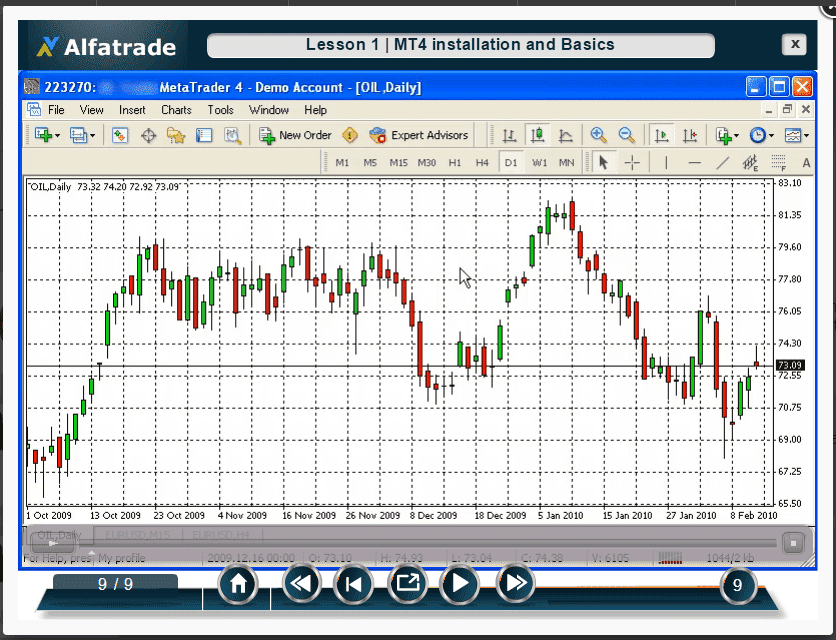Draw a trendline with the diagonal line tool
Viewport: 836px width, 640px height.
(x=723, y=162)
